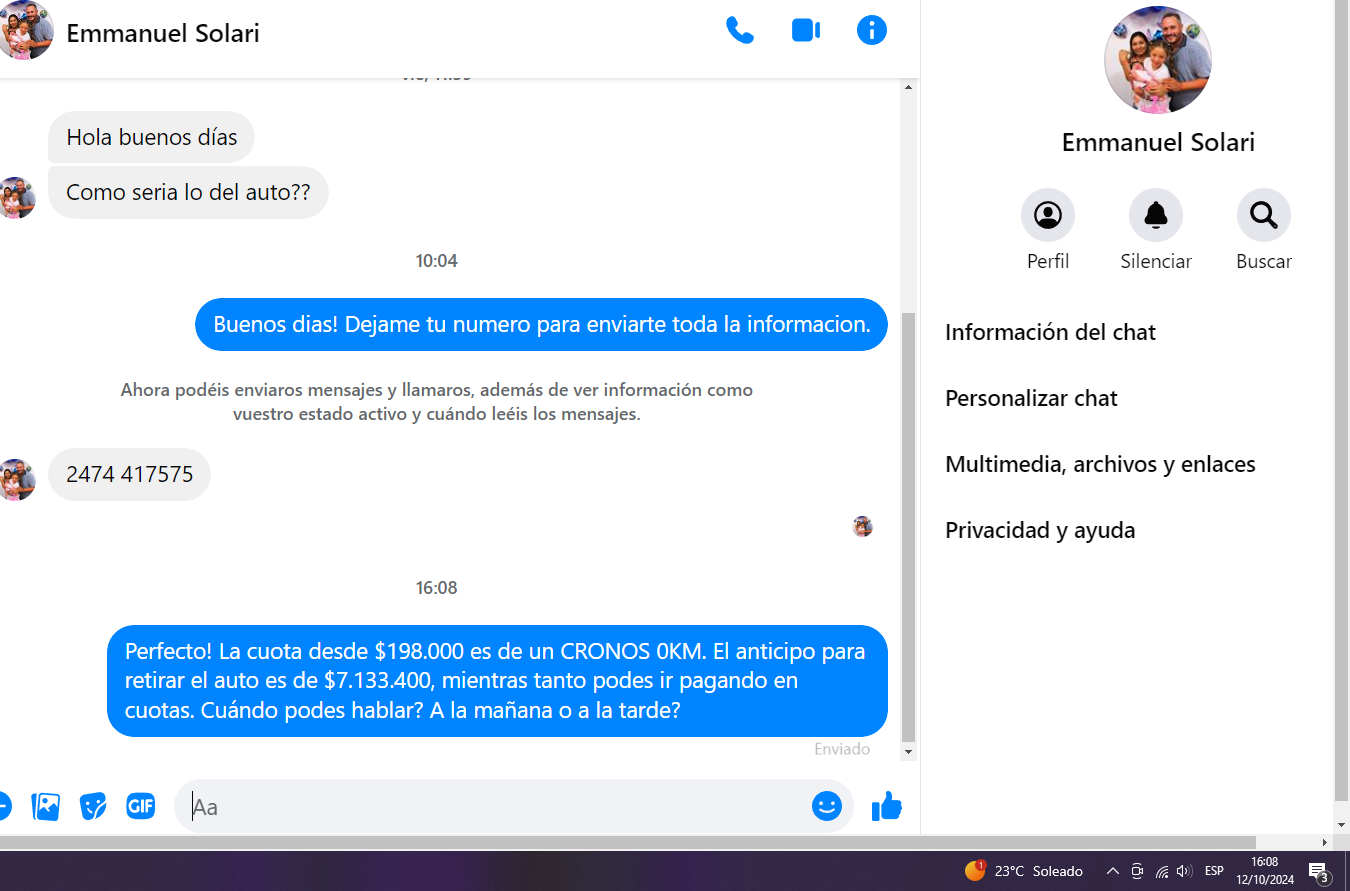Click the small seen-receipt avatar under the messages
This screenshot has width=1350, height=891.
(x=863, y=527)
